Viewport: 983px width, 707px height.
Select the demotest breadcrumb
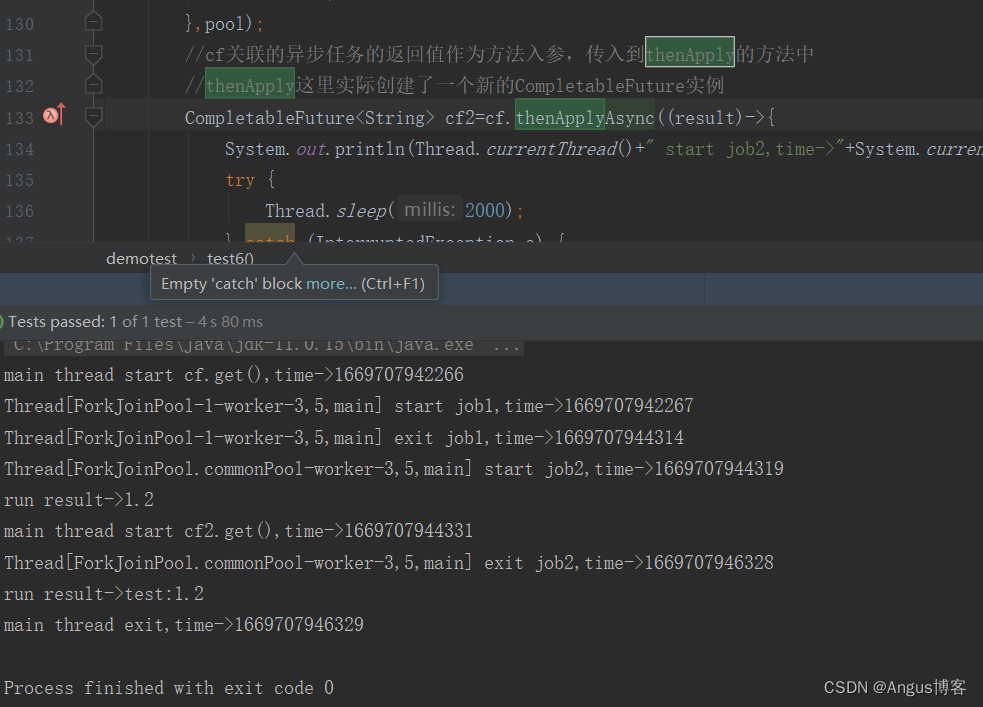pos(141,258)
